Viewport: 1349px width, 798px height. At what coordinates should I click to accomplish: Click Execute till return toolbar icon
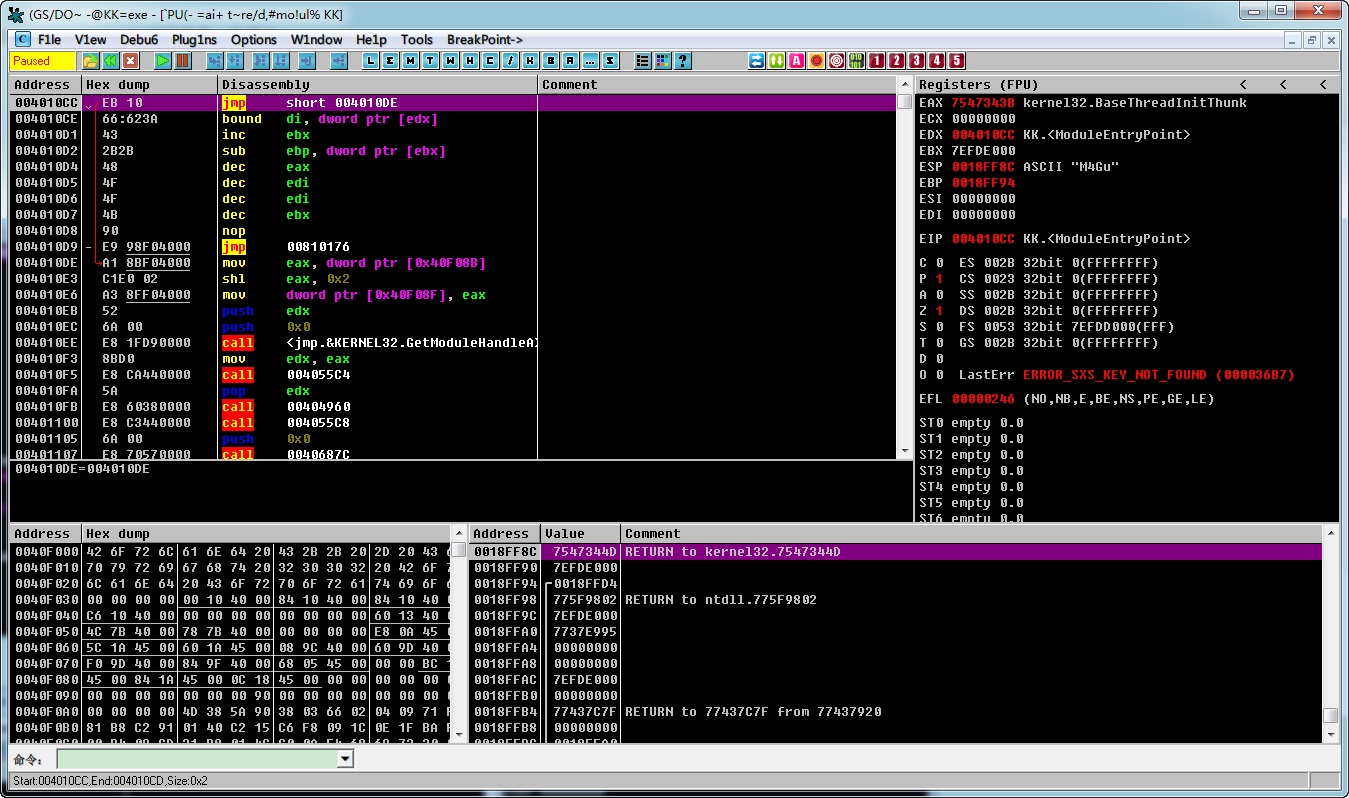pyautogui.click(x=307, y=61)
